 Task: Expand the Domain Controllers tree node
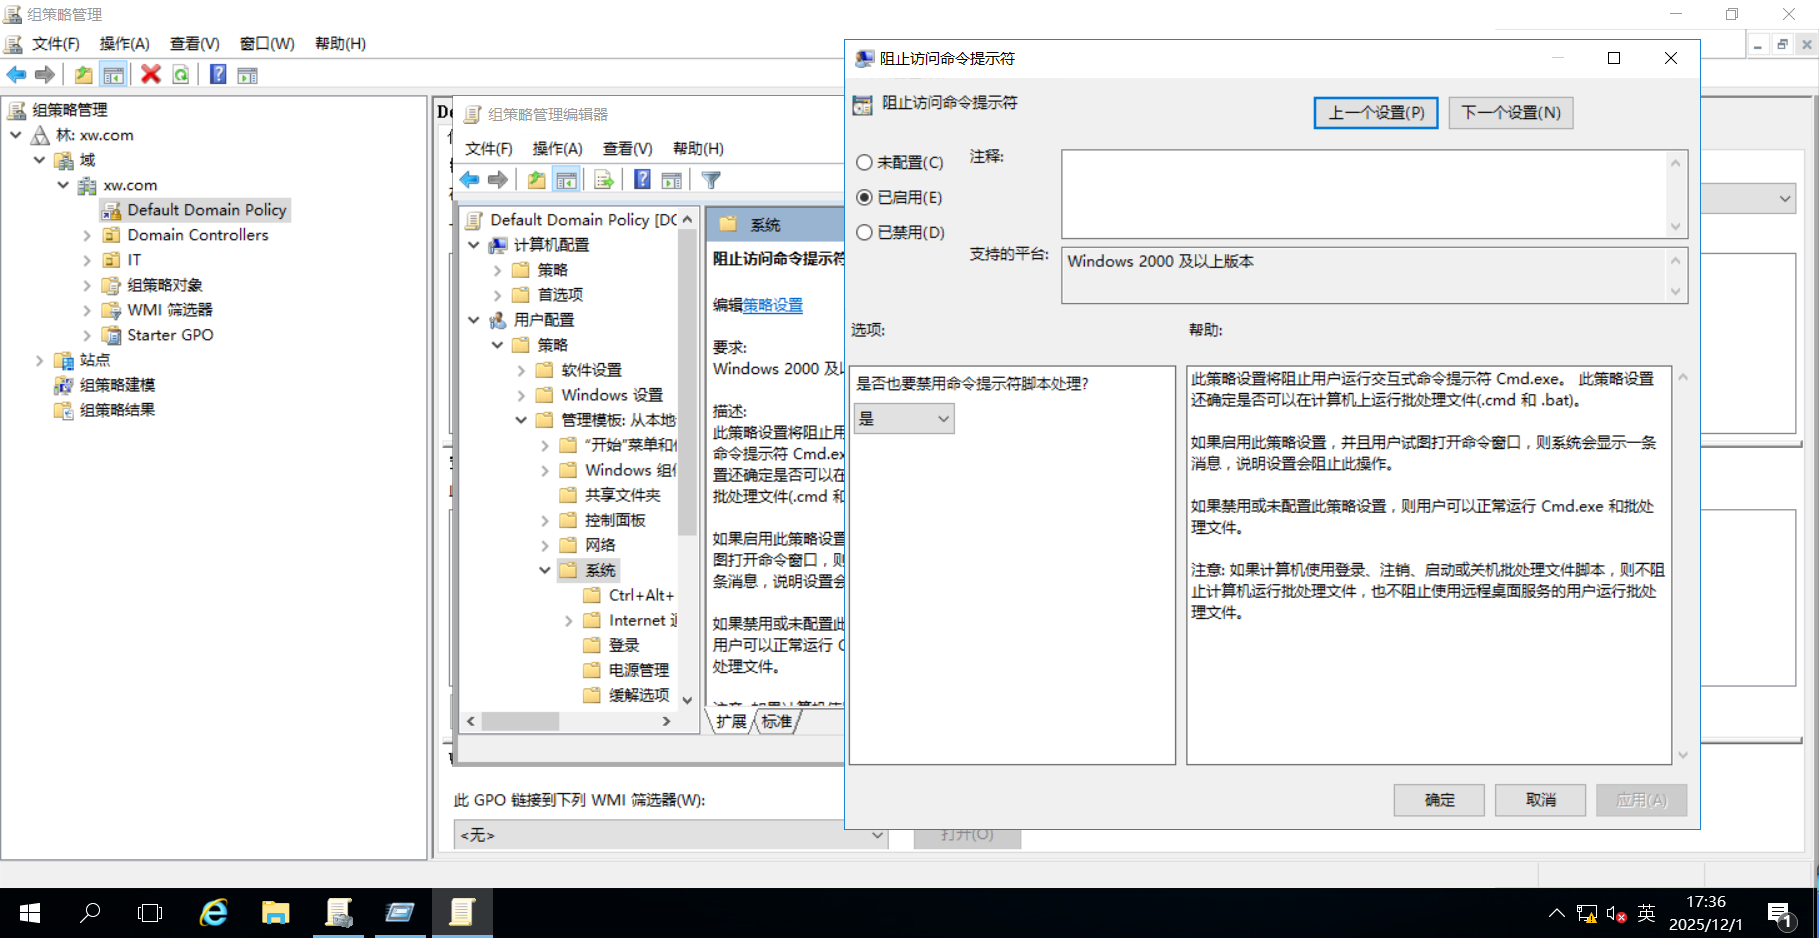88,234
